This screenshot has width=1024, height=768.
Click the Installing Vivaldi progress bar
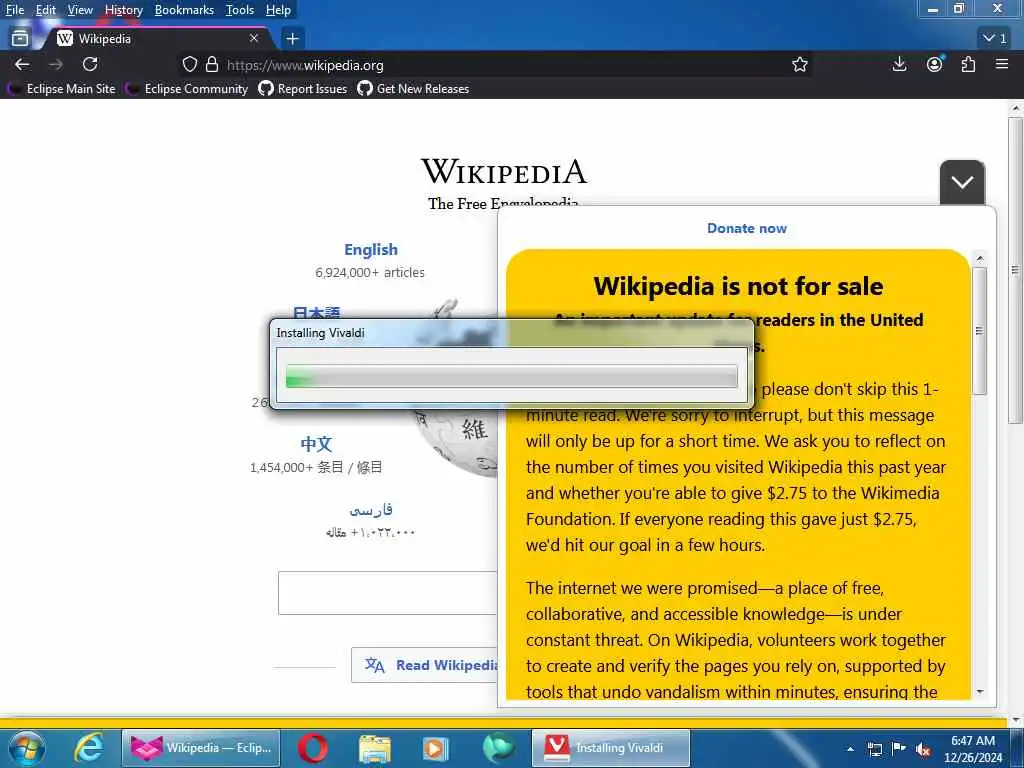pyautogui.click(x=511, y=376)
